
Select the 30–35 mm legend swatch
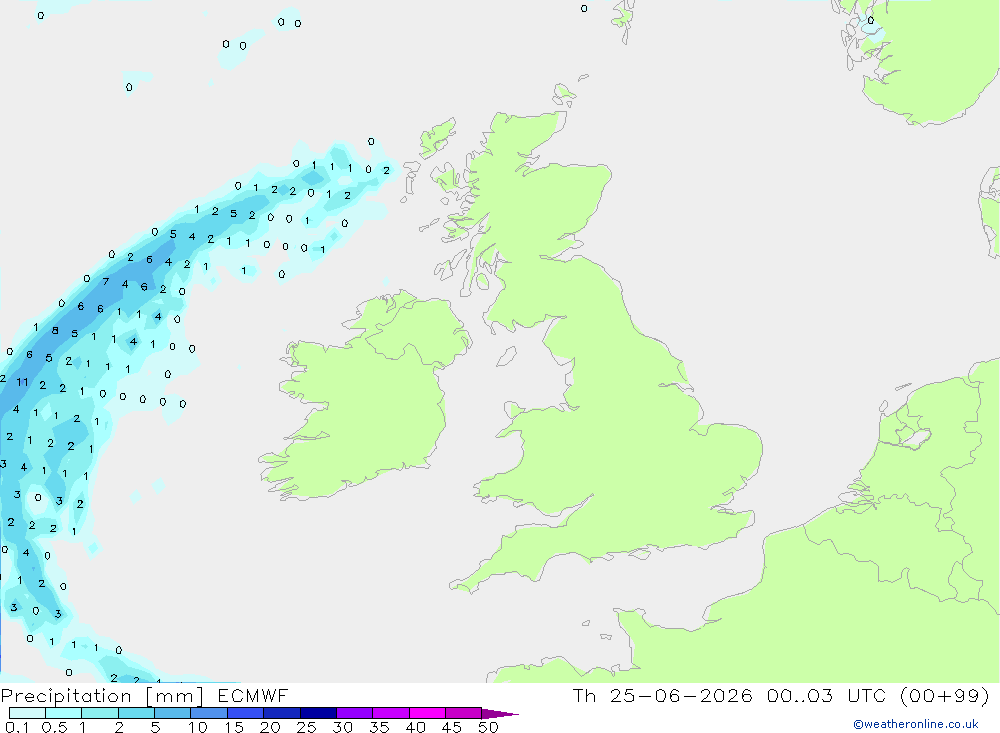354,713
